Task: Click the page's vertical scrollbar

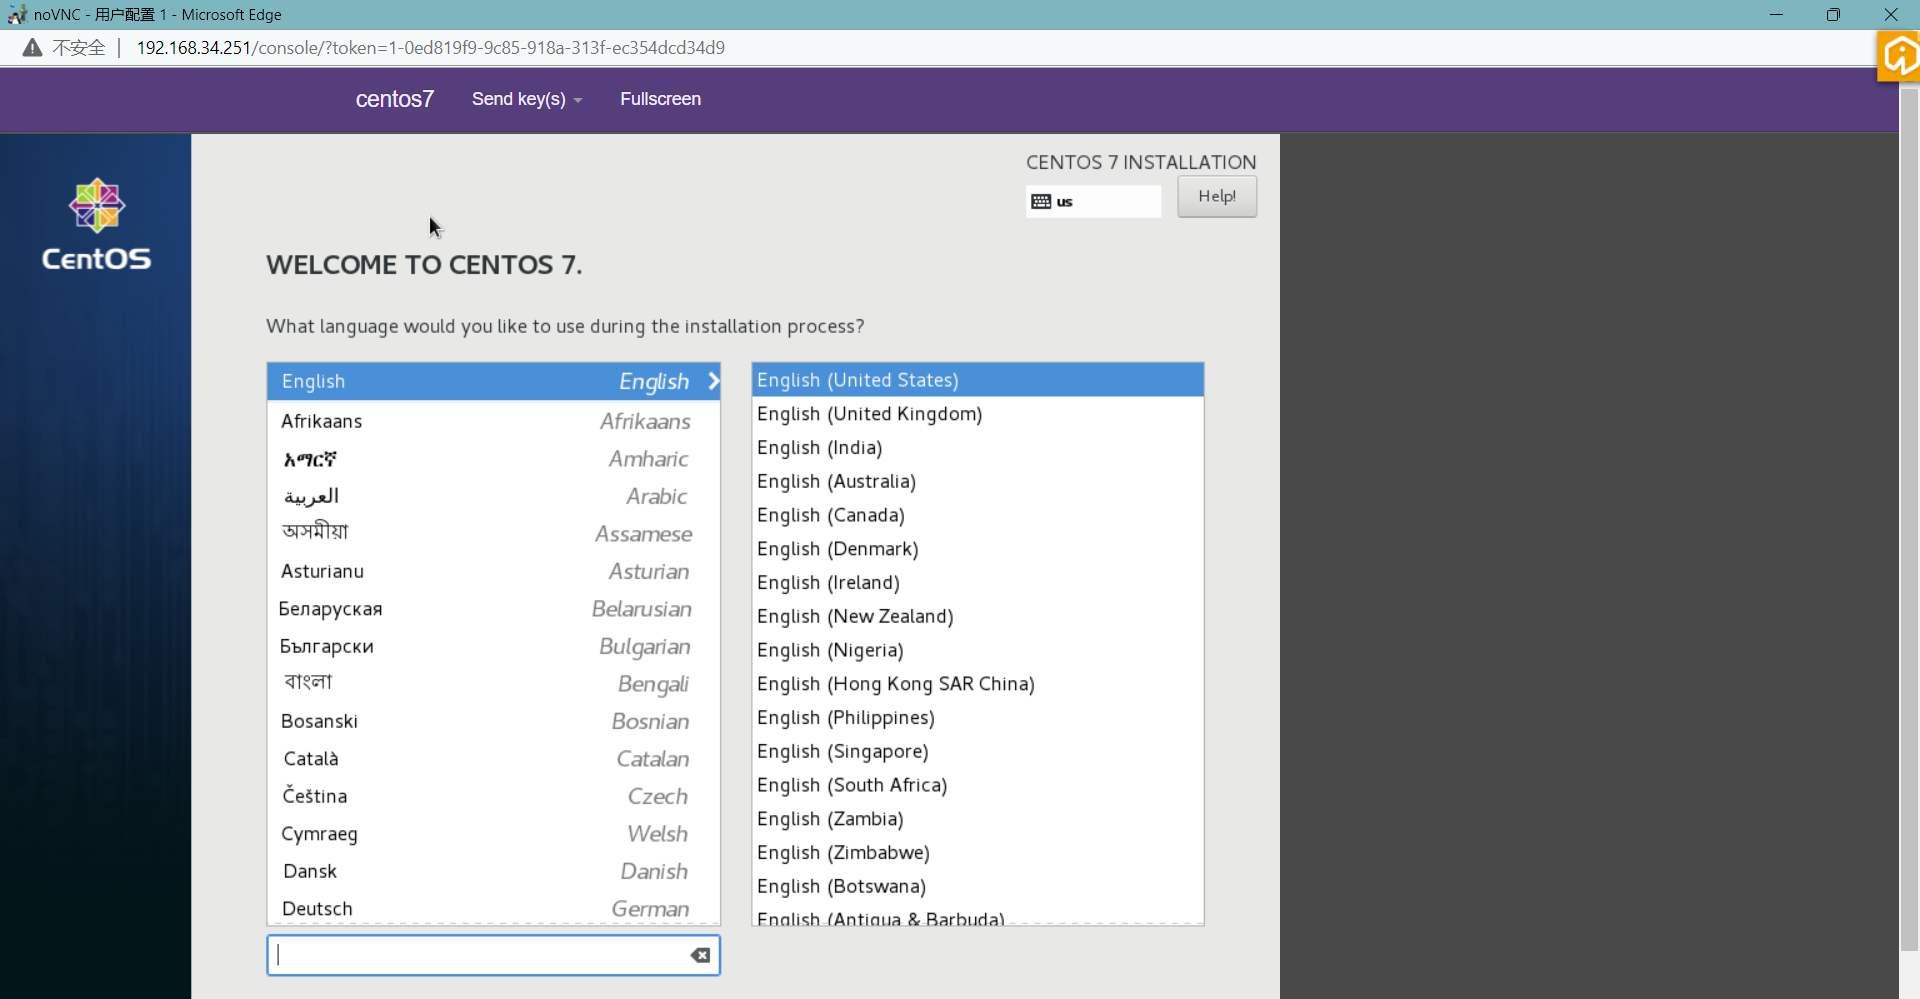Action: (x=1909, y=520)
